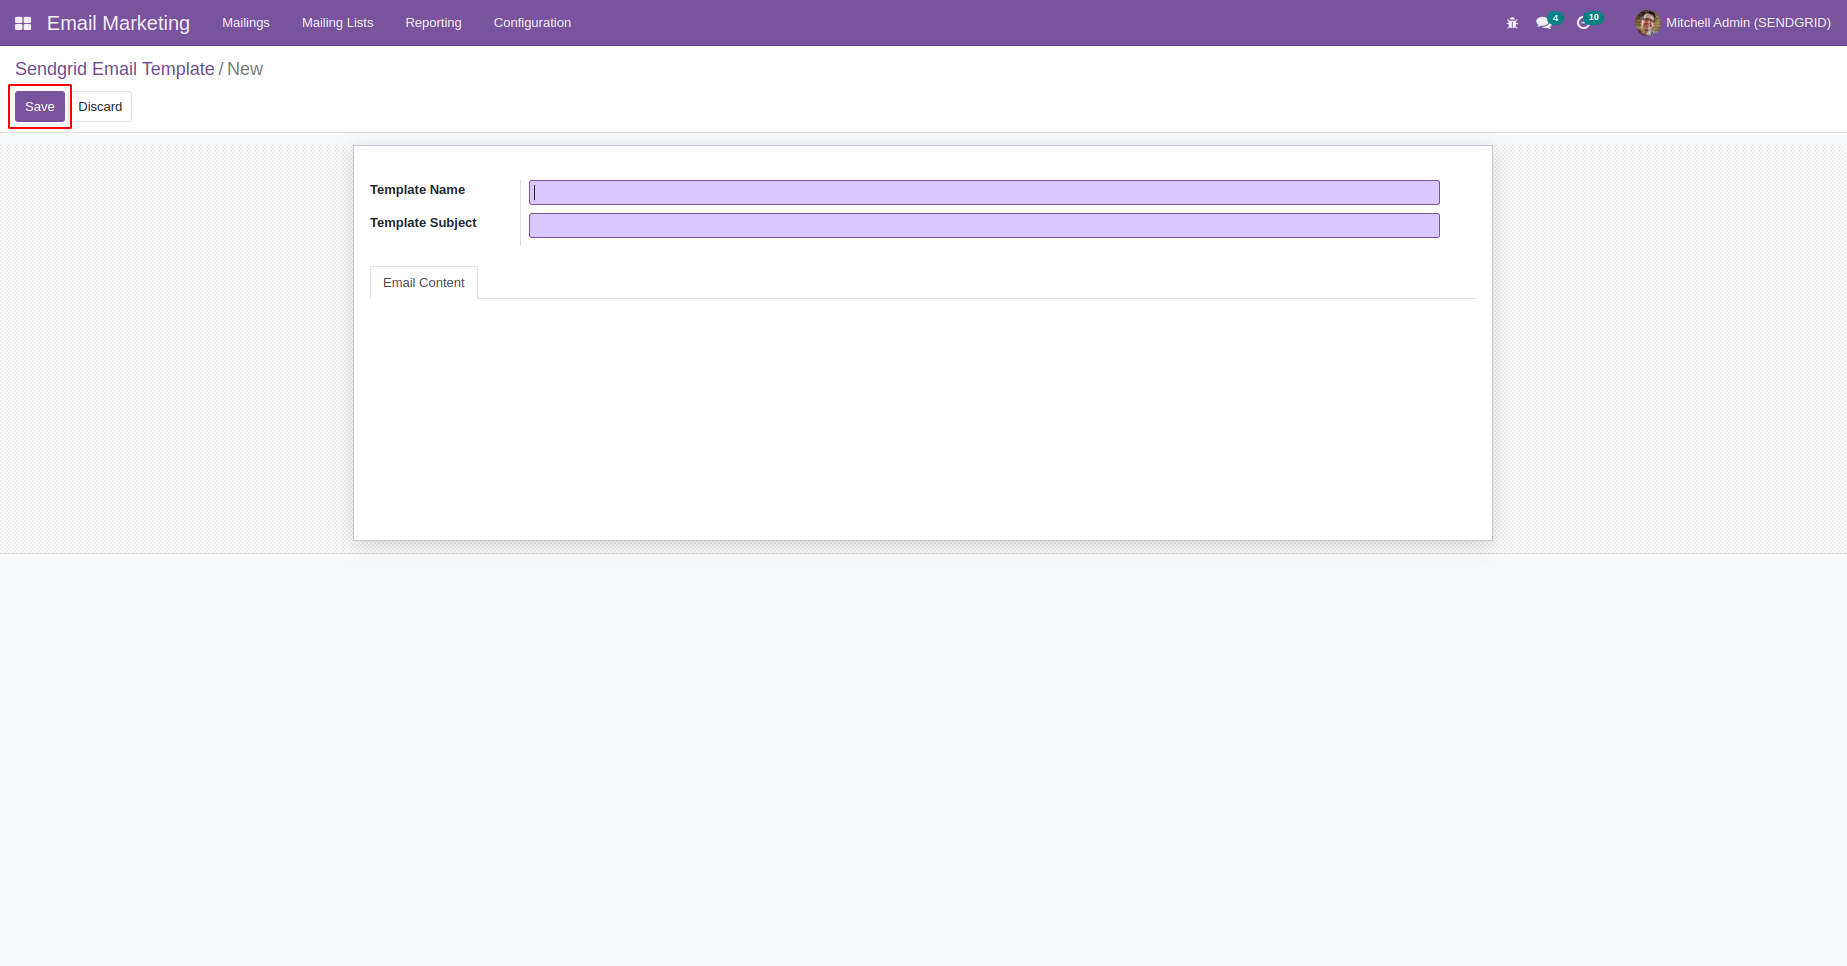The height and width of the screenshot is (966, 1847).
Task: Open Mitchell Admin (SENDGRID) user menu
Action: (1733, 23)
